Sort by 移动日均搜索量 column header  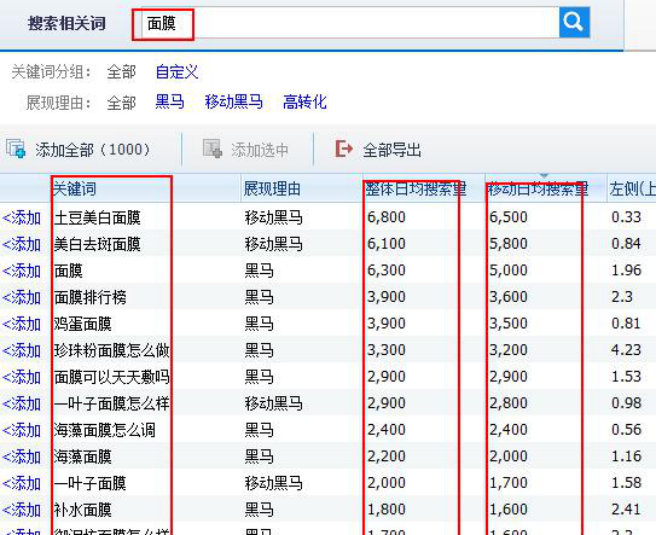pyautogui.click(x=537, y=188)
